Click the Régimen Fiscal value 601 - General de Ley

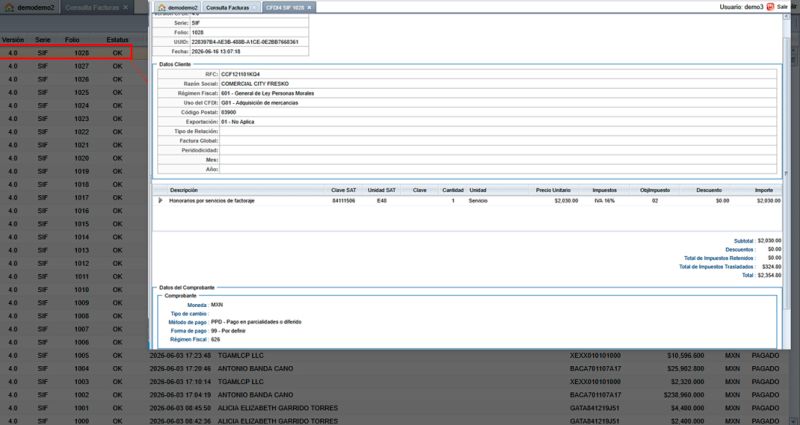click(x=267, y=93)
